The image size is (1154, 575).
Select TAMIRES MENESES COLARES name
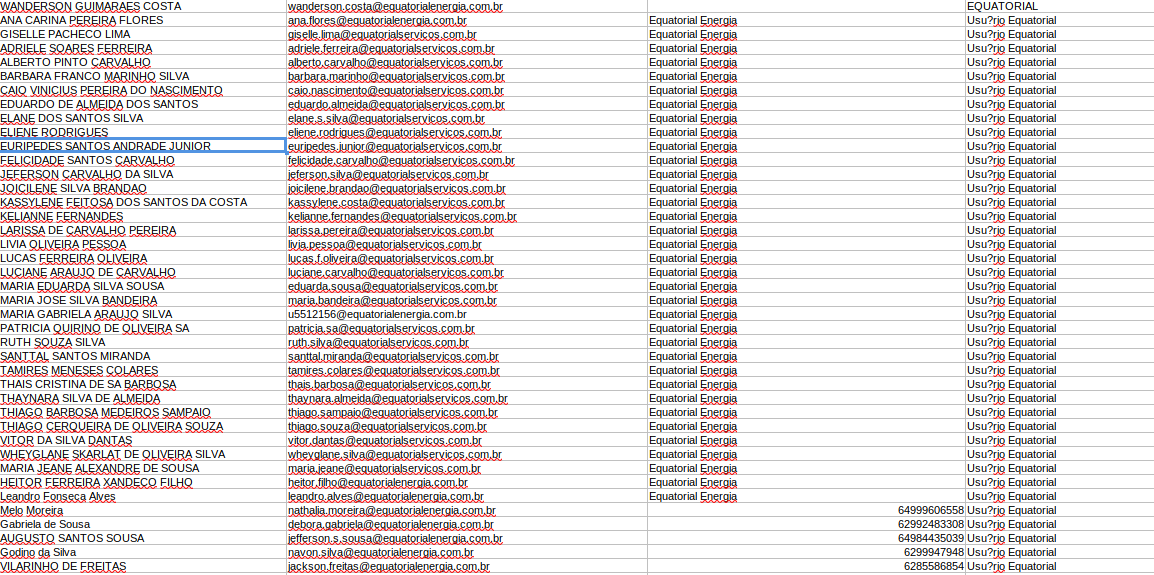(79, 370)
